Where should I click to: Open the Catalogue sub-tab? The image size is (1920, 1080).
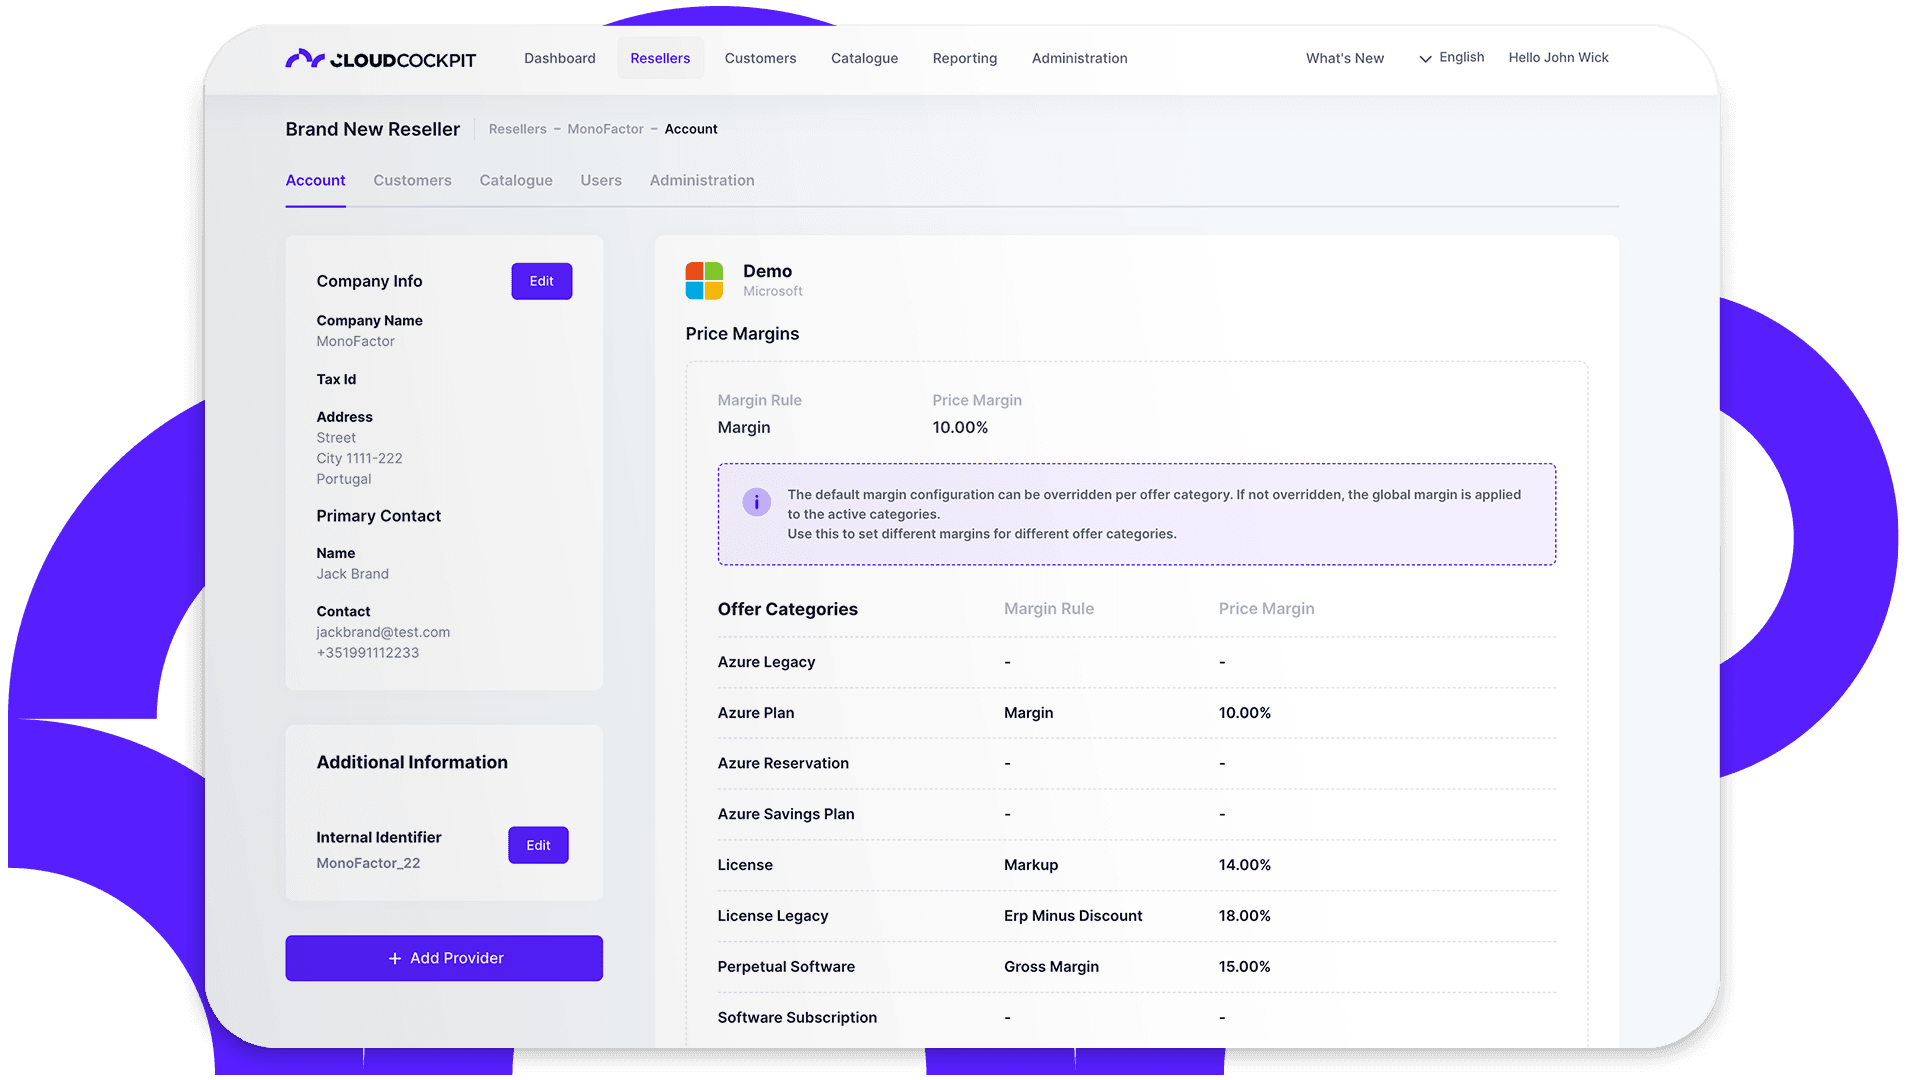point(516,180)
